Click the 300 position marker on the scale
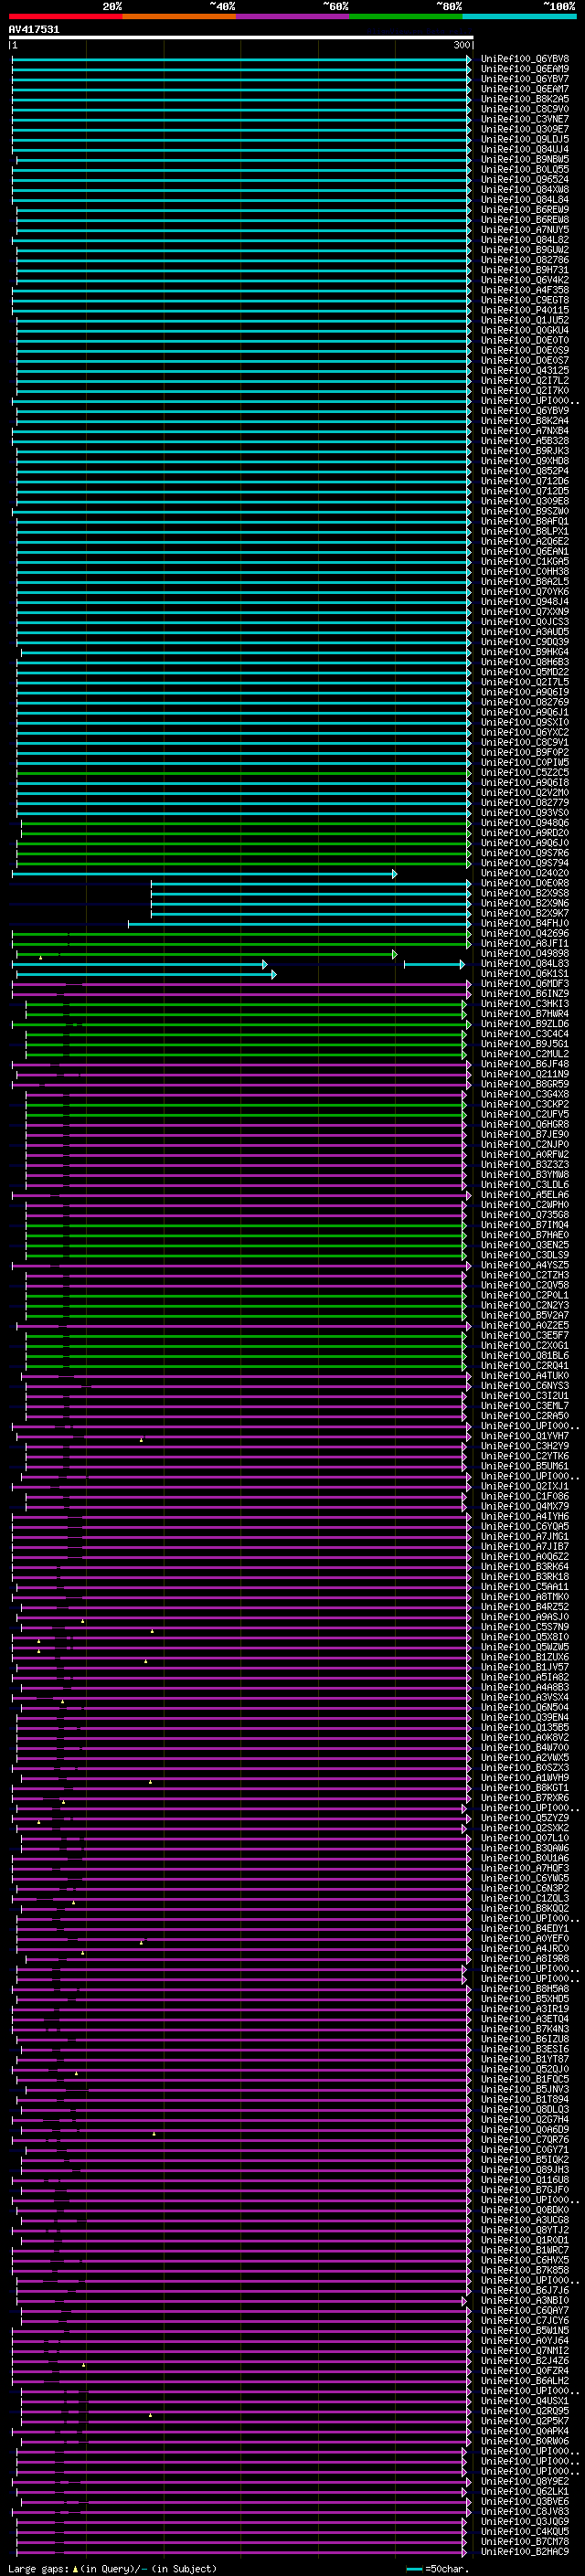The width and height of the screenshot is (585, 2576). (461, 46)
